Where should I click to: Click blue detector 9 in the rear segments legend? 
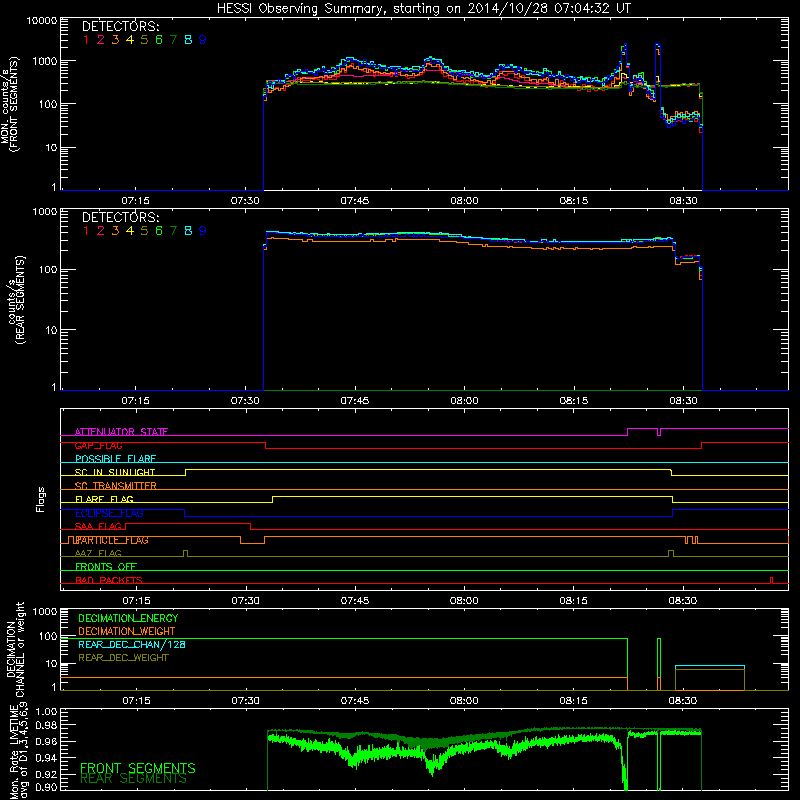pyautogui.click(x=203, y=231)
